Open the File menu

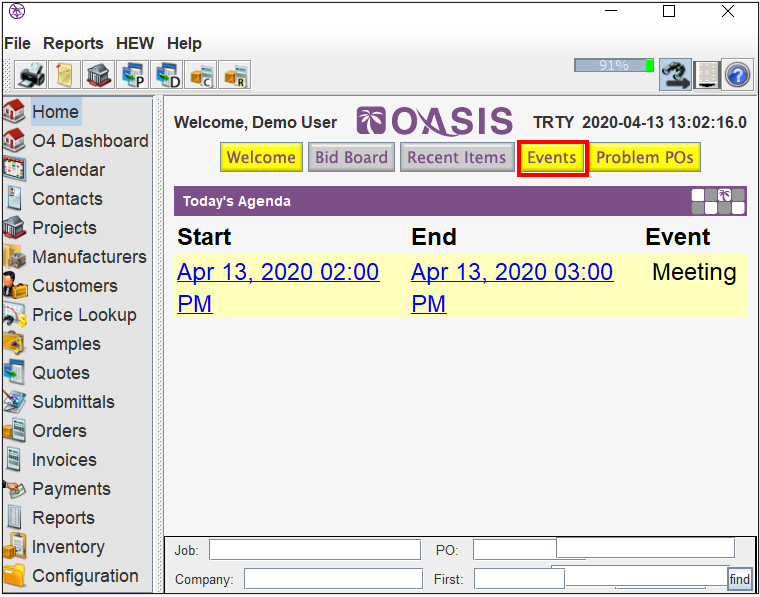(x=17, y=44)
